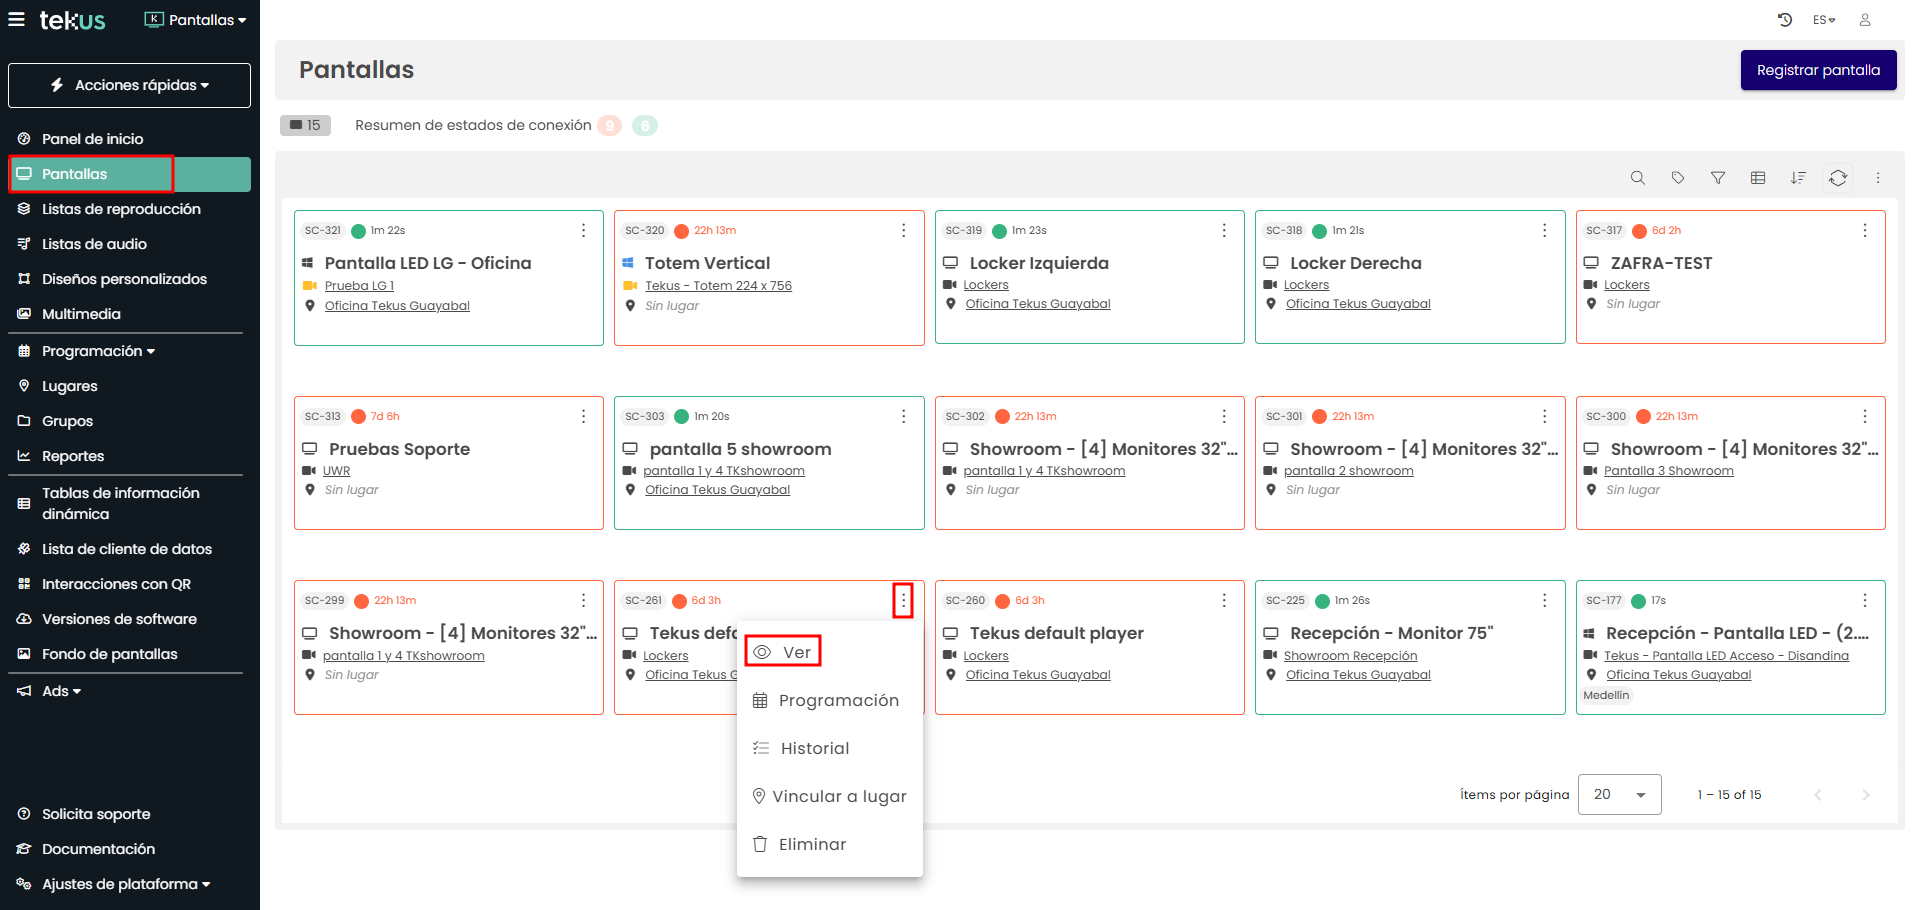Click the sort order icon

(1797, 178)
